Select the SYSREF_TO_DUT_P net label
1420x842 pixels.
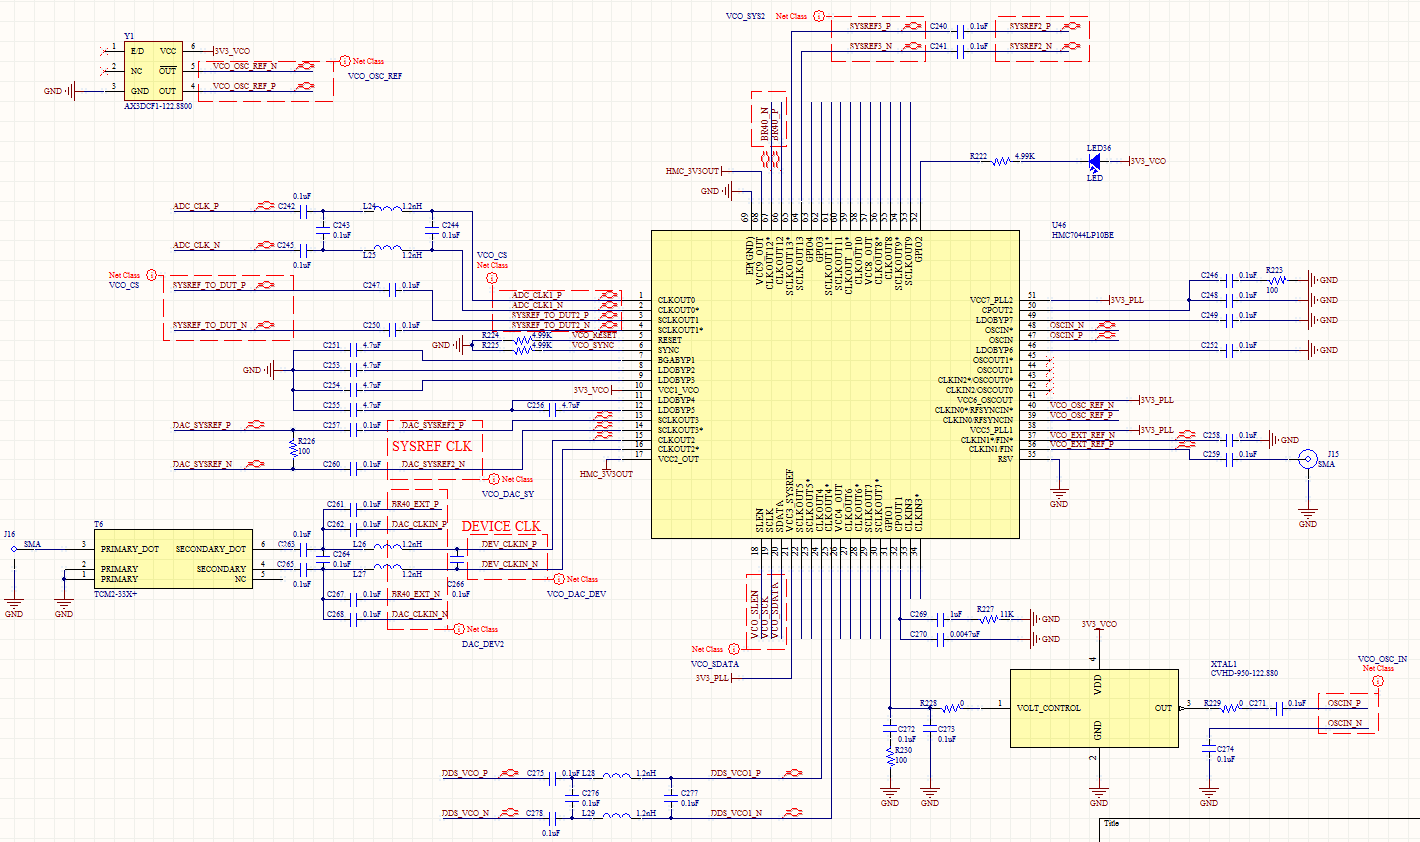tap(209, 286)
